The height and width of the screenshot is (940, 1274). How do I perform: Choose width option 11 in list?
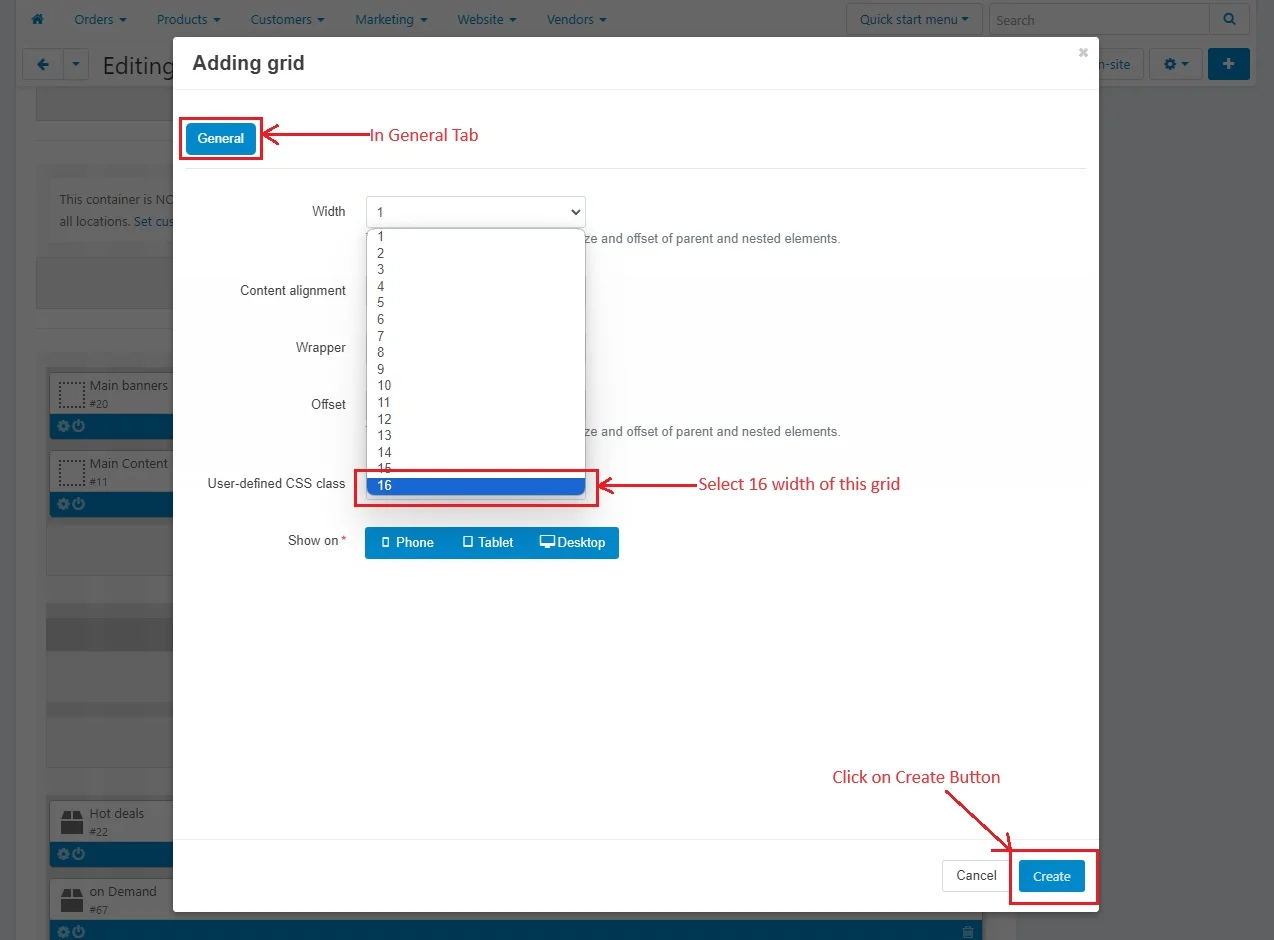[x=476, y=403]
